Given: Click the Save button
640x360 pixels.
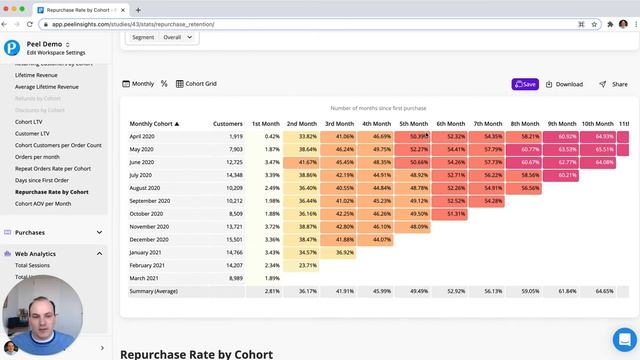Looking at the screenshot, I should [x=525, y=84].
